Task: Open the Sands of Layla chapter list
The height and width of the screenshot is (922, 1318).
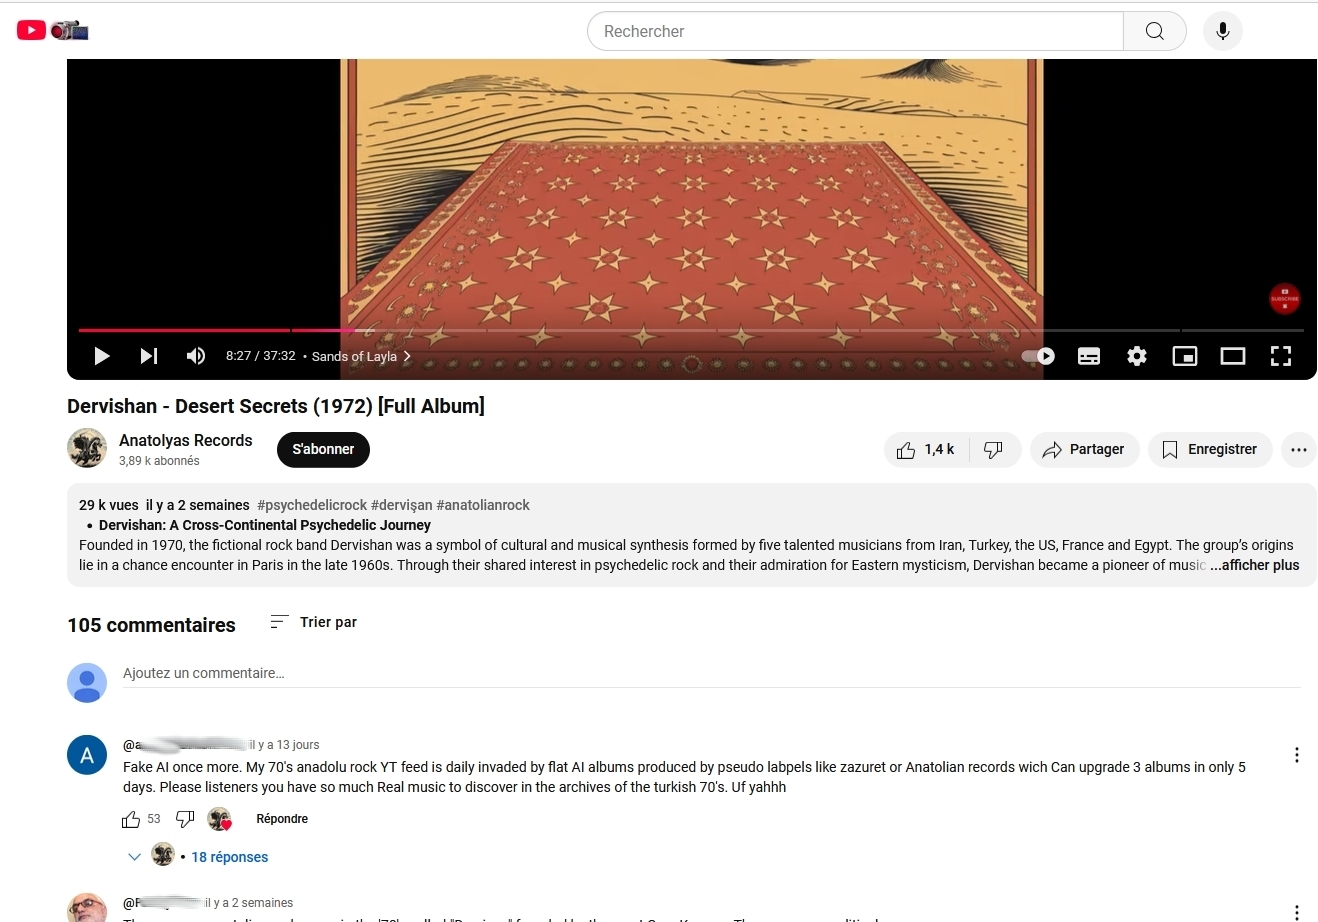Action: (x=361, y=356)
